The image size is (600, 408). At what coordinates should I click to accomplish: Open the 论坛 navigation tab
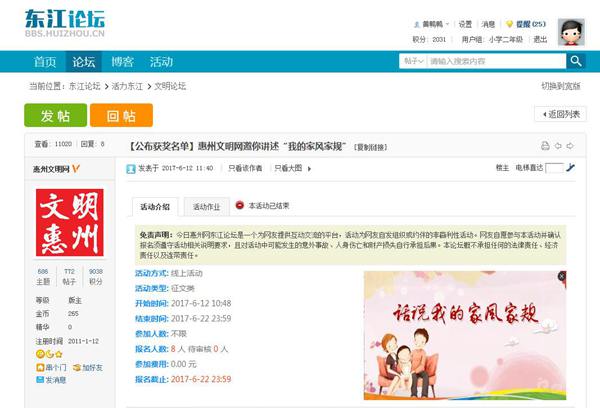pyautogui.click(x=85, y=61)
